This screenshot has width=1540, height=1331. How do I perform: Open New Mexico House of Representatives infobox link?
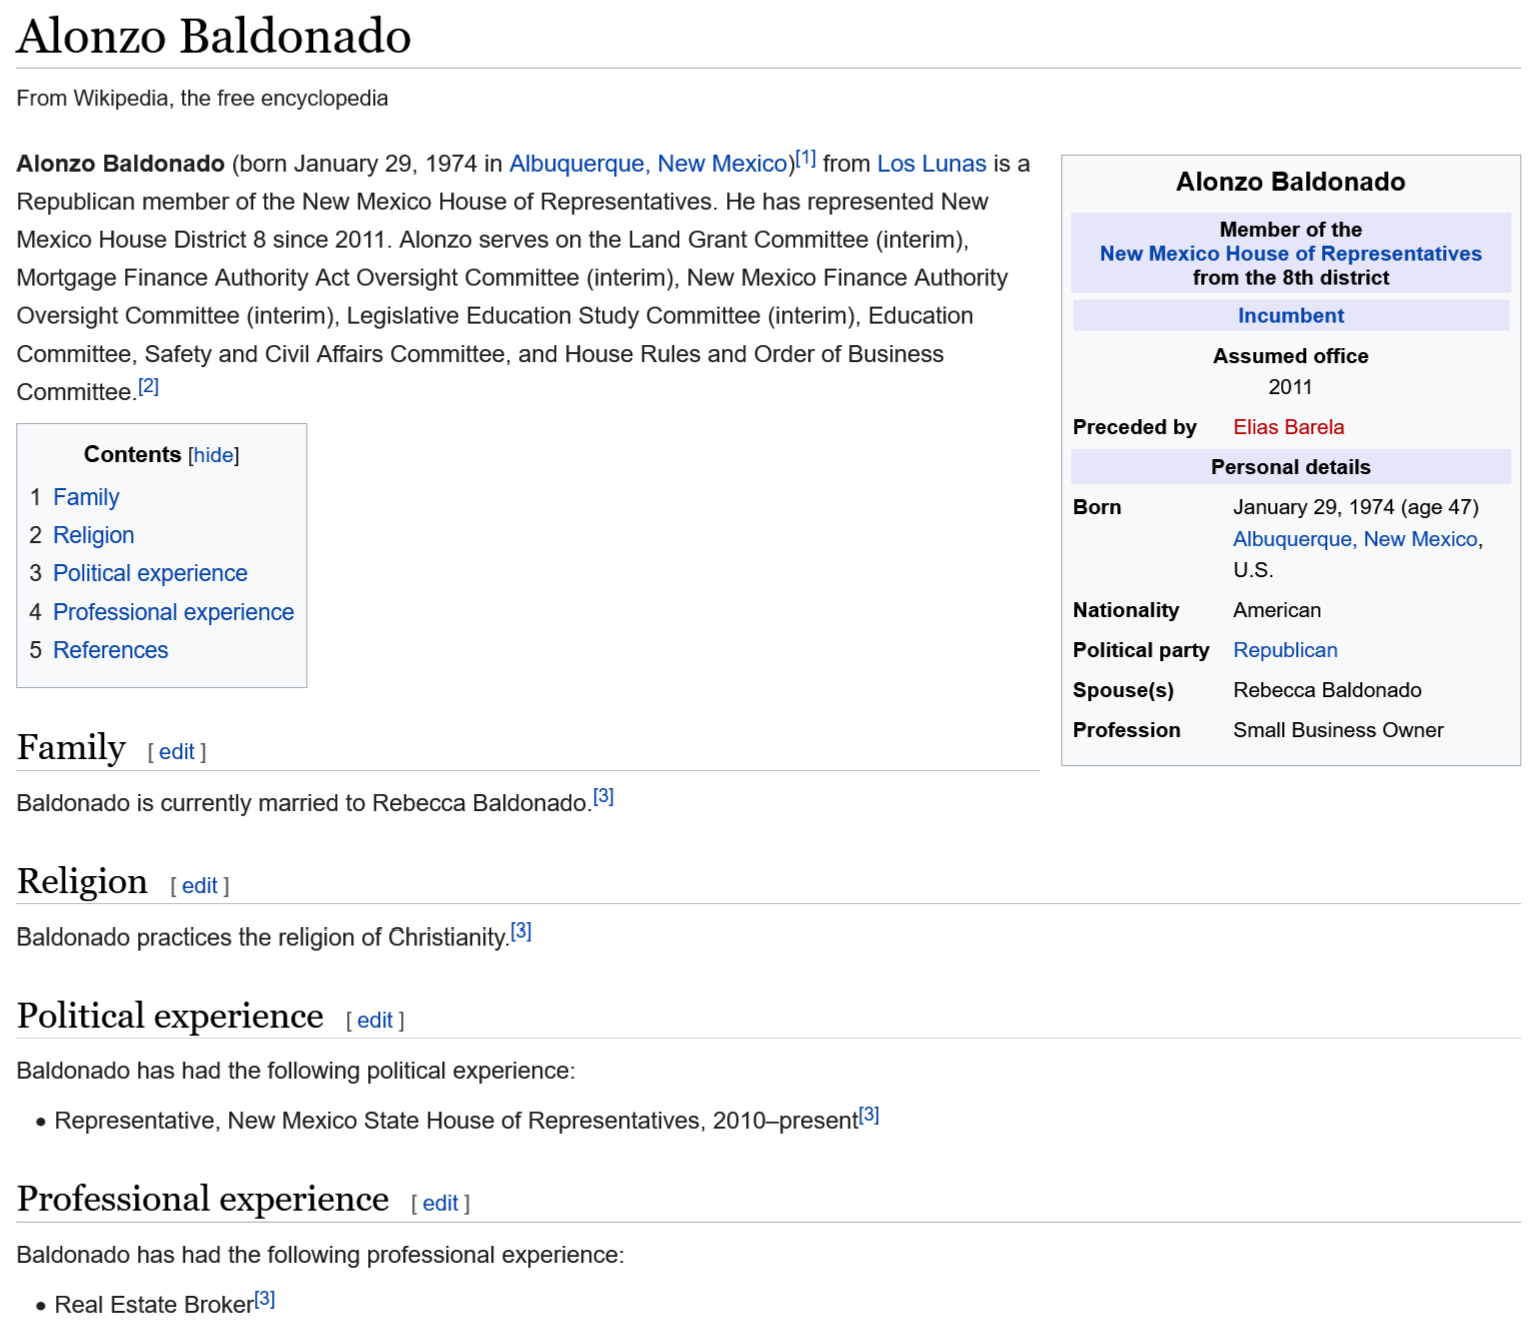[x=1291, y=254]
